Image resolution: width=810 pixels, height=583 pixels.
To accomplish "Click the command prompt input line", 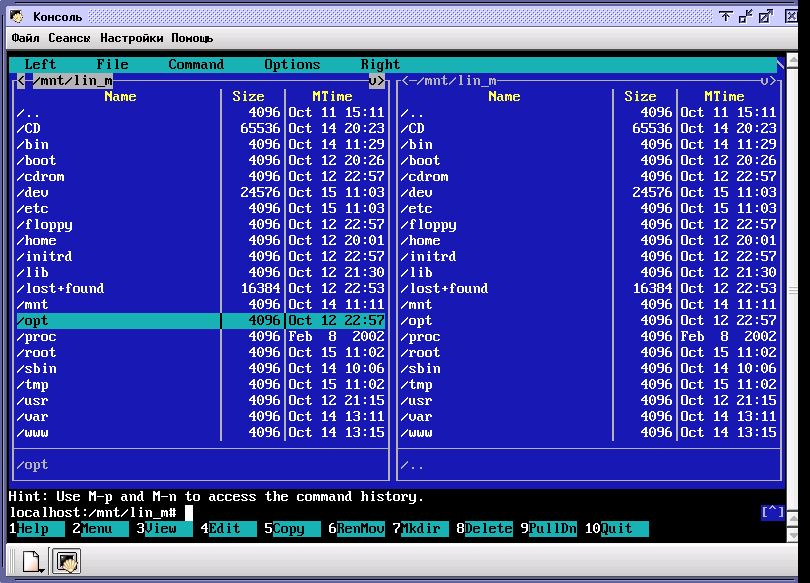I will tap(385, 513).
